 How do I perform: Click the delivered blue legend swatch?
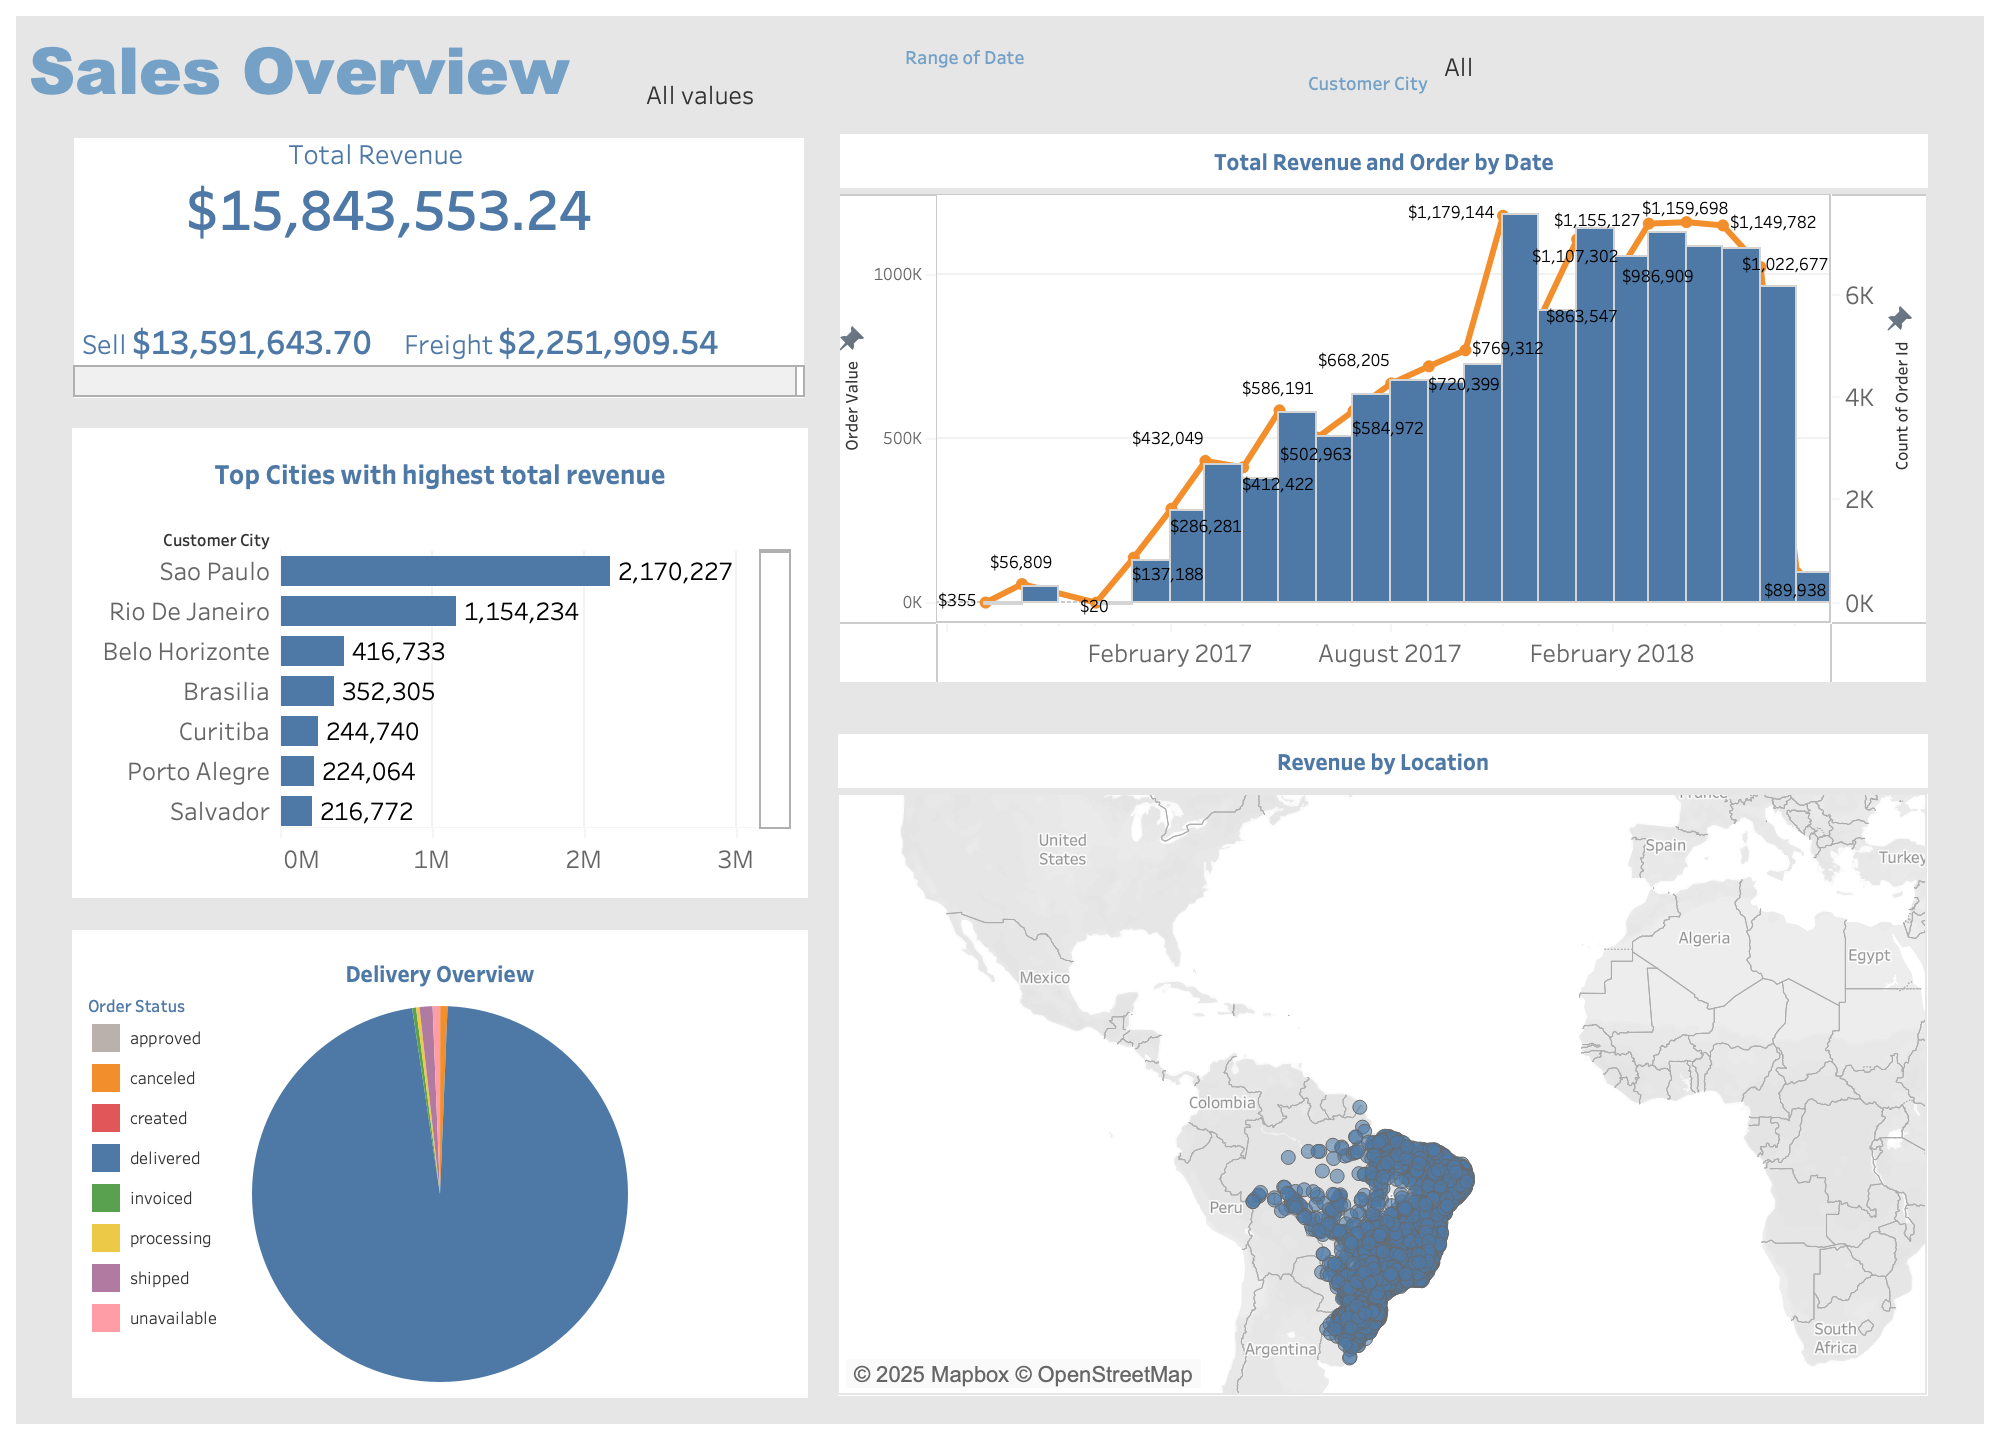pos(106,1158)
